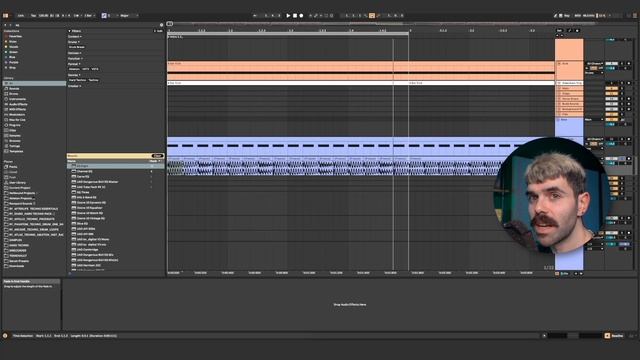Click the browser back arrow
The image size is (640, 360).
pos(5,25)
